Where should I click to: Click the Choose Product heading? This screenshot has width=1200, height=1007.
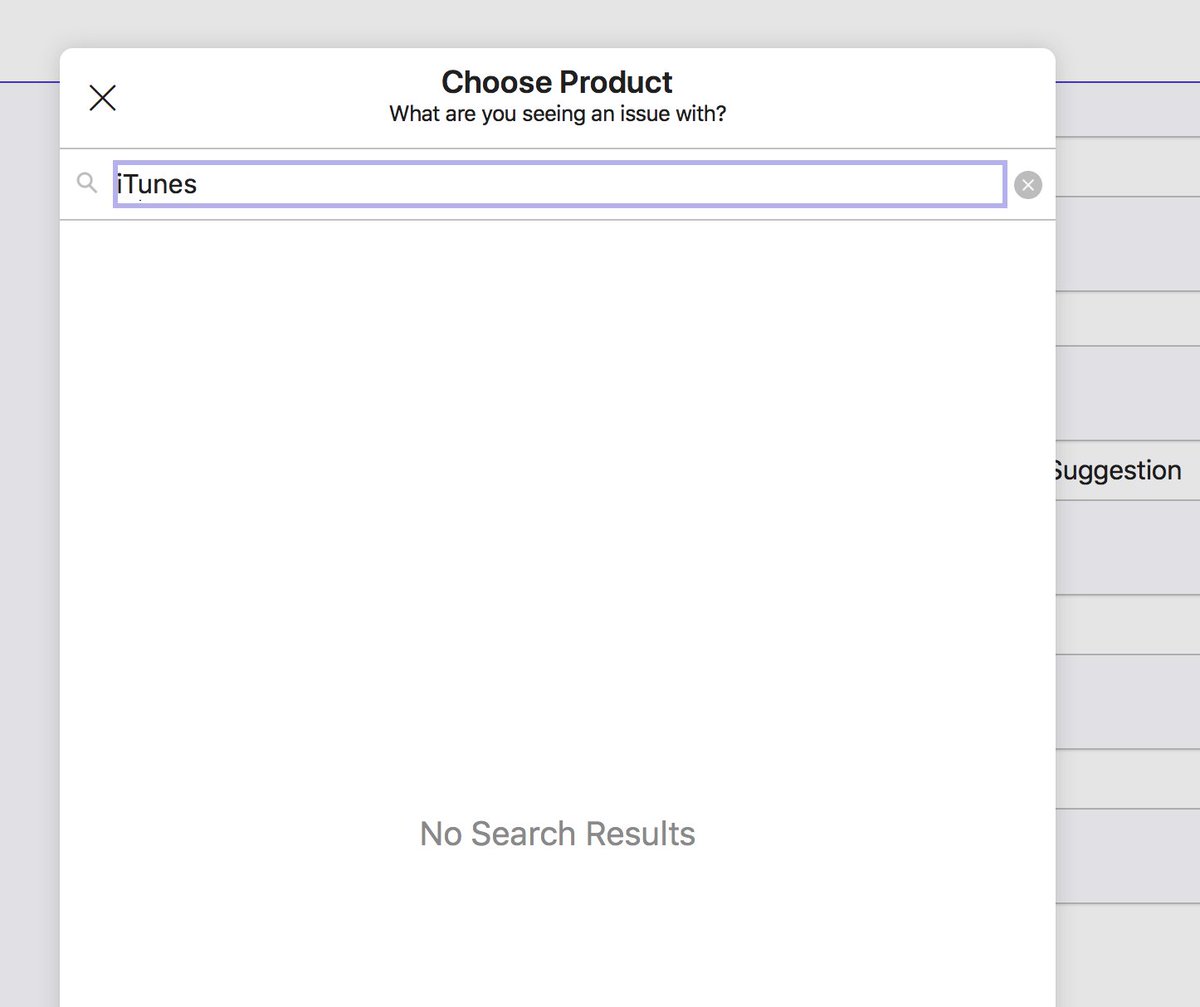click(x=557, y=82)
